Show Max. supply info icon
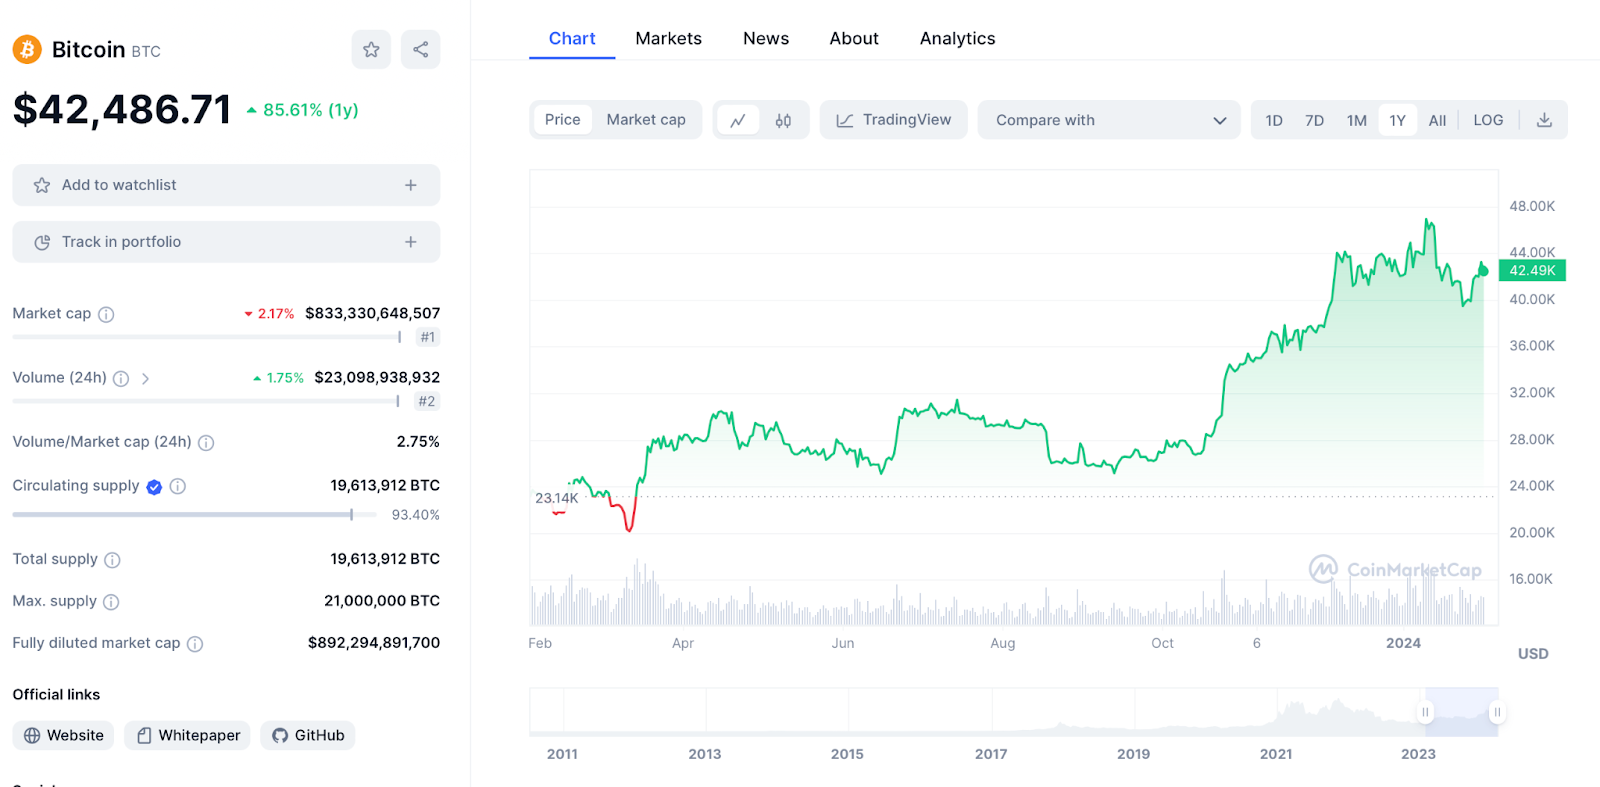1600x787 pixels. point(111,602)
